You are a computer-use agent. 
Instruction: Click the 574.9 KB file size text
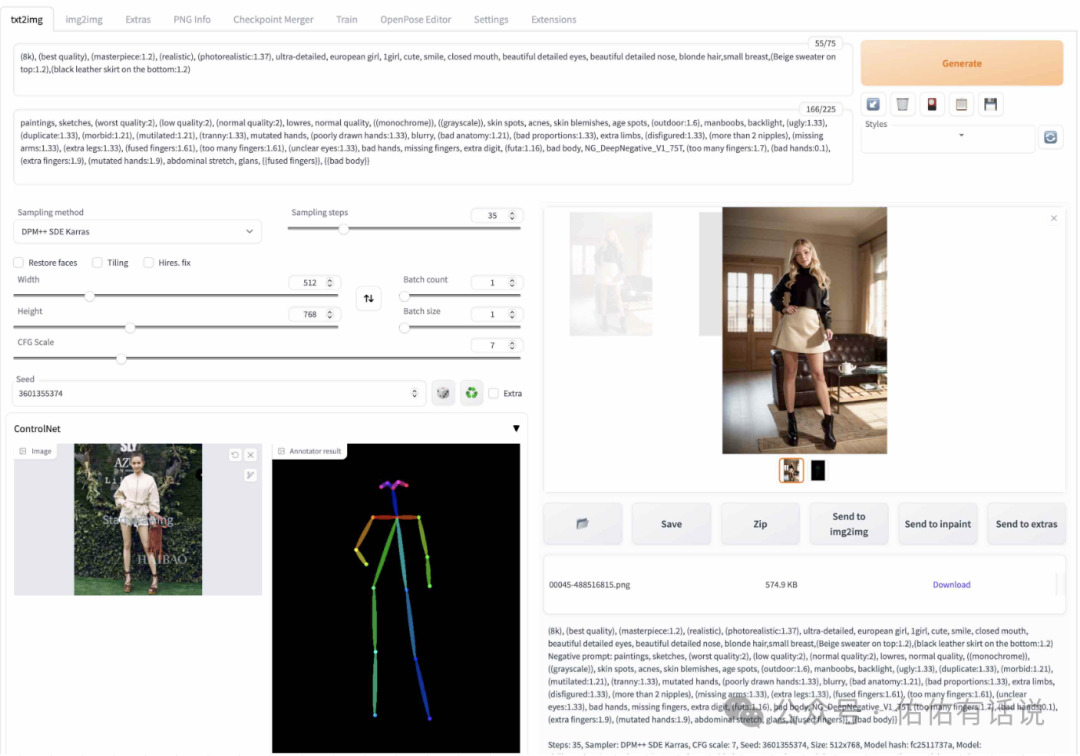coord(781,585)
